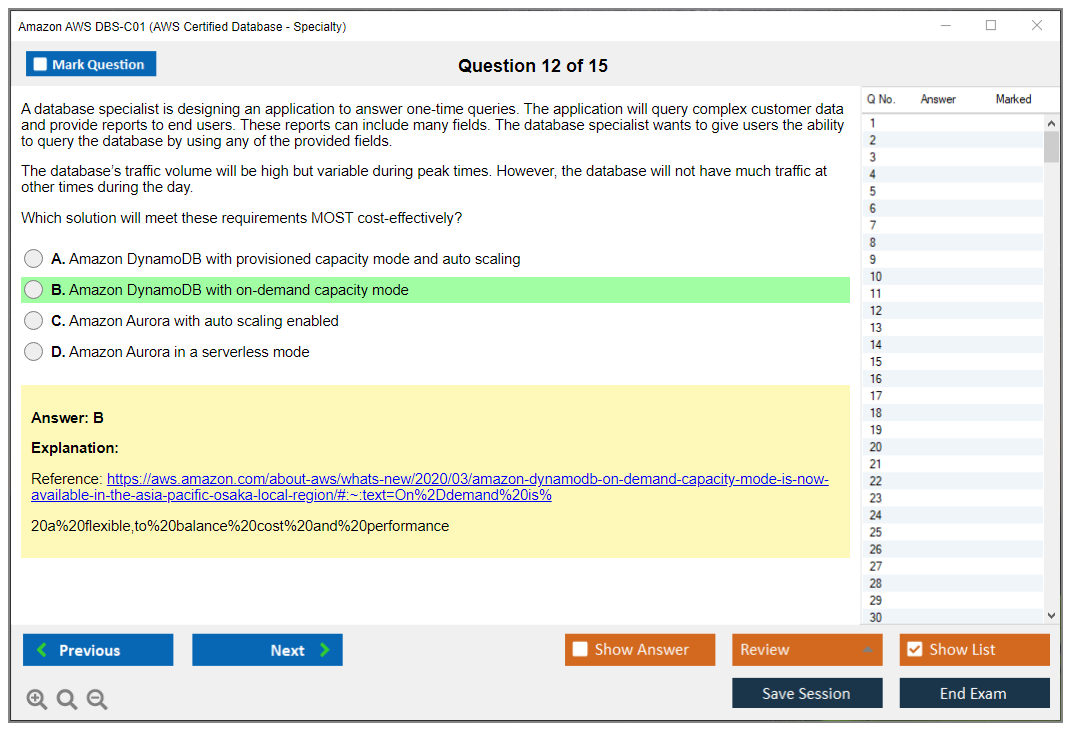Viewport: 1075px width, 735px height.
Task: Select option C Aurora with auto scaling
Action: tap(34, 321)
